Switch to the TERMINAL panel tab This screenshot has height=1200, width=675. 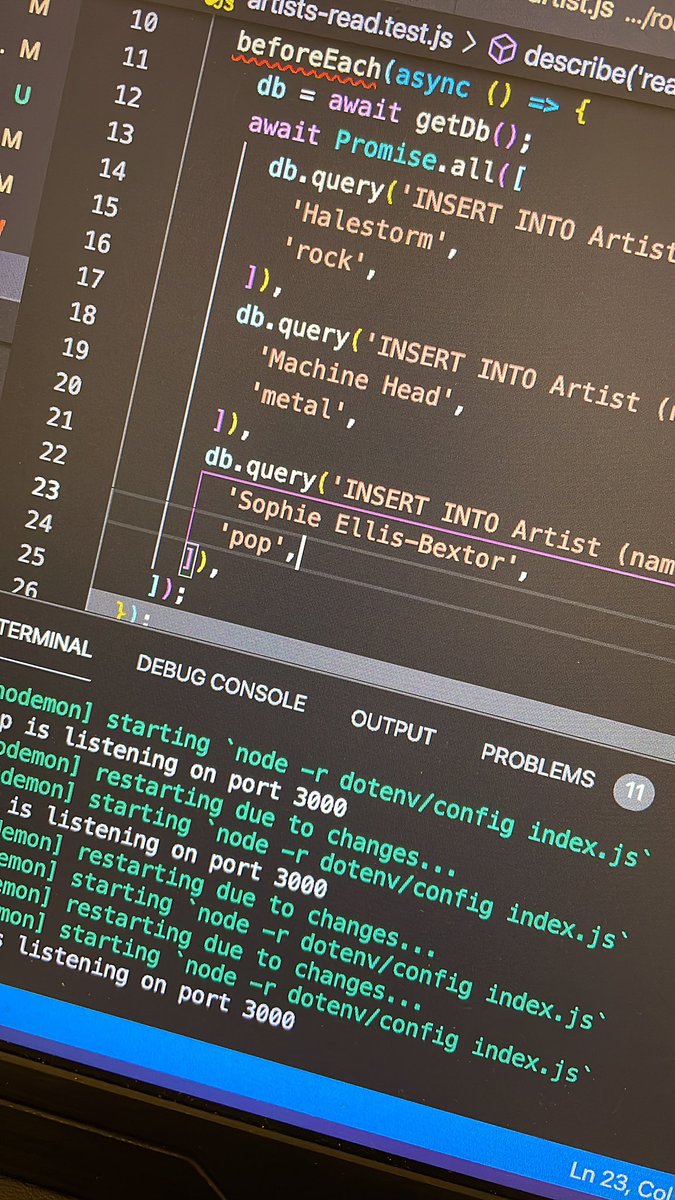45,638
